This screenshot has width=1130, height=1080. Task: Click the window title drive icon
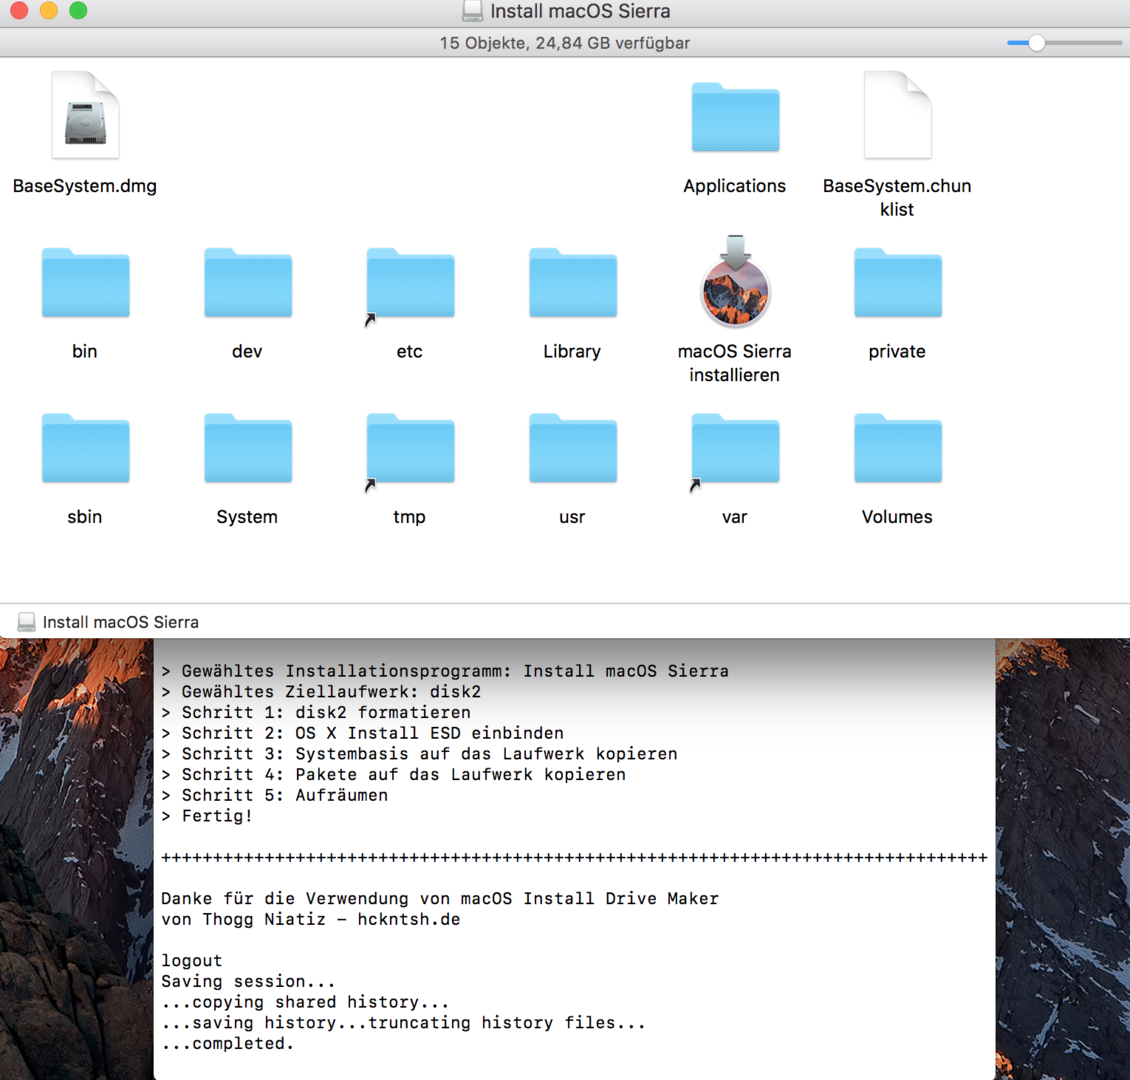pyautogui.click(x=472, y=11)
